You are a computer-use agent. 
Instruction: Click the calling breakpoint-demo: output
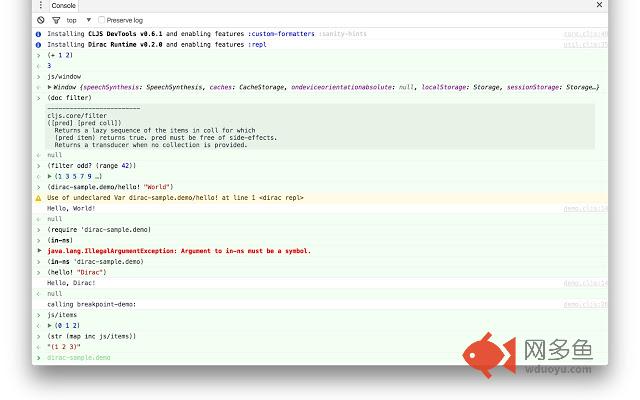tap(91, 304)
